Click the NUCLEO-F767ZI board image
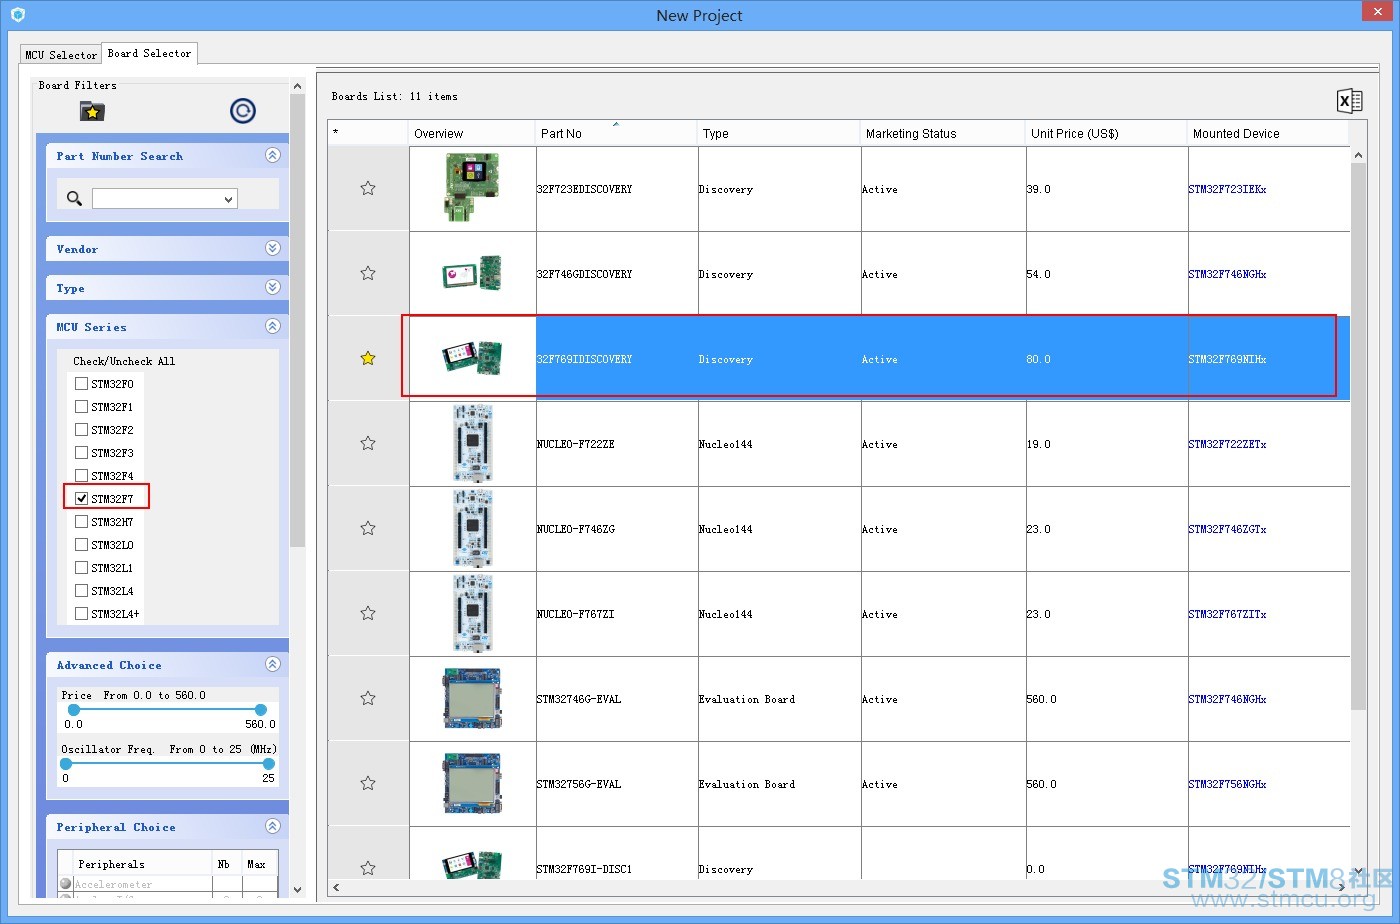The image size is (1400, 924). [472, 613]
